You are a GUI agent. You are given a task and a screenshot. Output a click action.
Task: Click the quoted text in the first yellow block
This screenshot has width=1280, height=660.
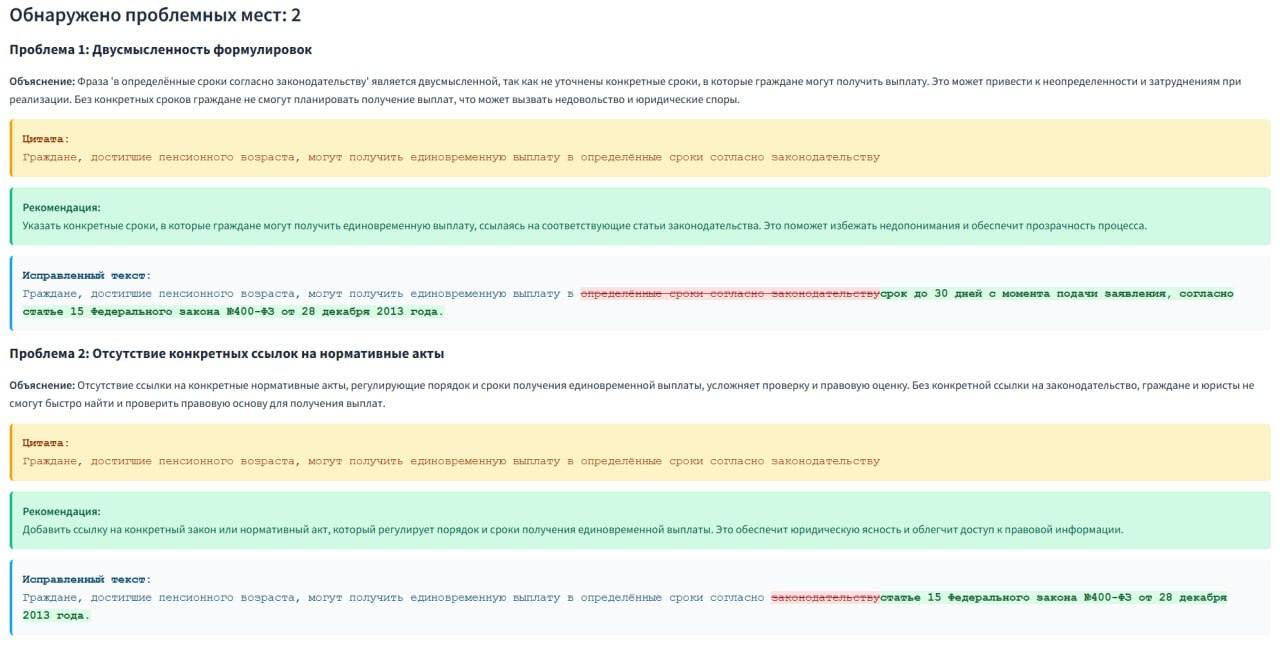(x=451, y=157)
